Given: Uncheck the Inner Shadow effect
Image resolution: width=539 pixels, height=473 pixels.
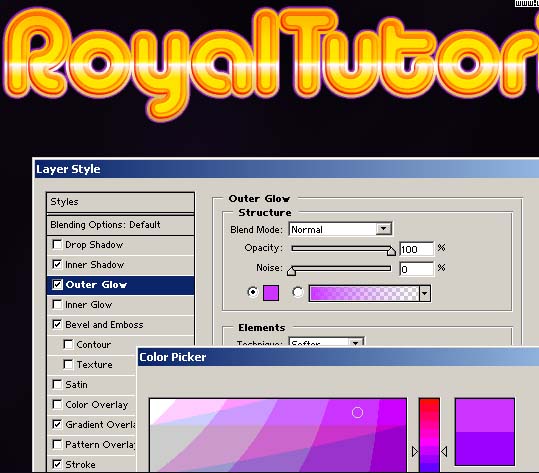Looking at the screenshot, I should (x=57, y=264).
